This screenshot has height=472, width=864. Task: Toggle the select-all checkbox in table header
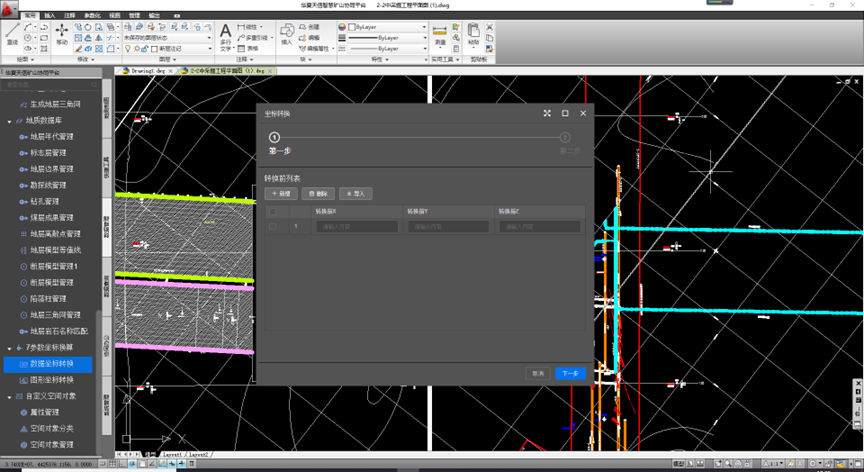pyautogui.click(x=272, y=211)
